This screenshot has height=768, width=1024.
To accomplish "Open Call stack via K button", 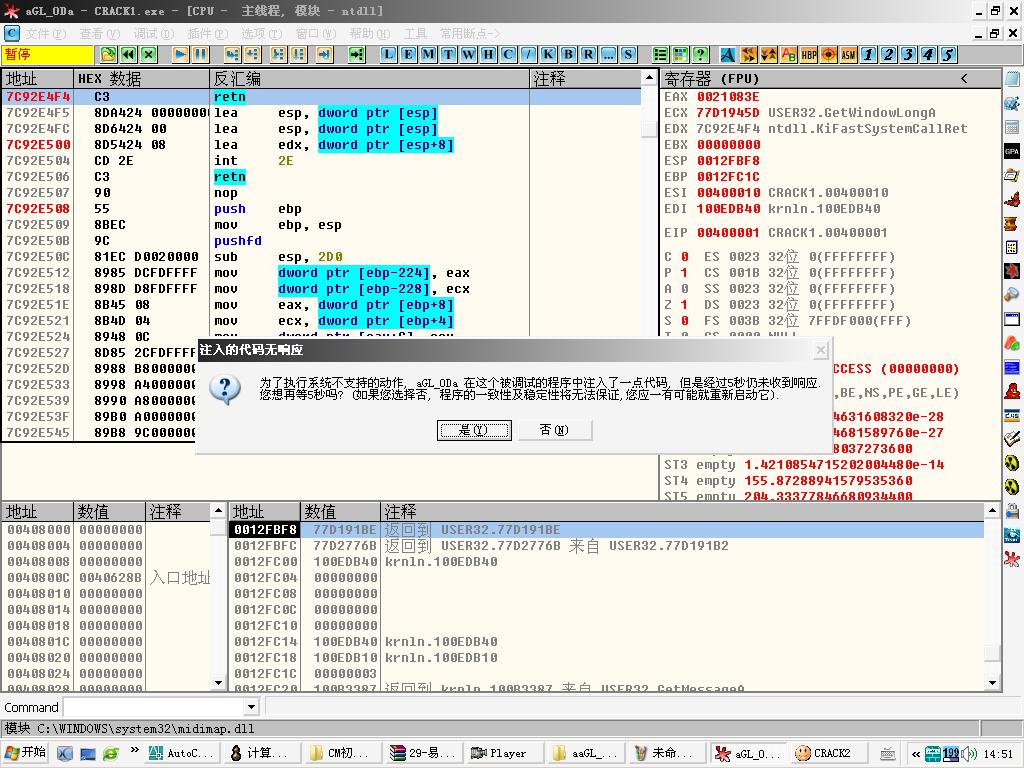I will coord(548,54).
